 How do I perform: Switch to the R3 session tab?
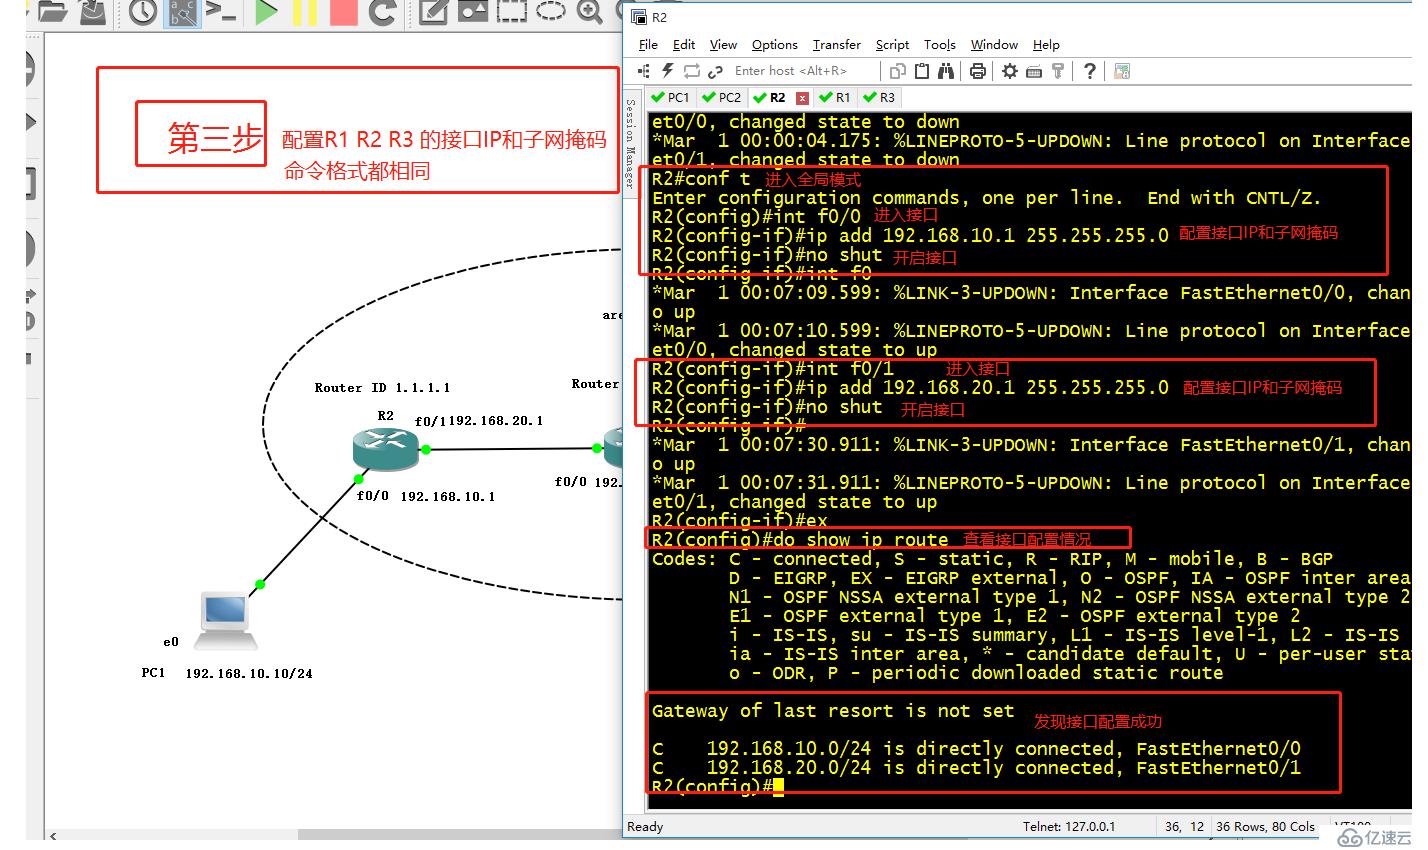(x=880, y=97)
